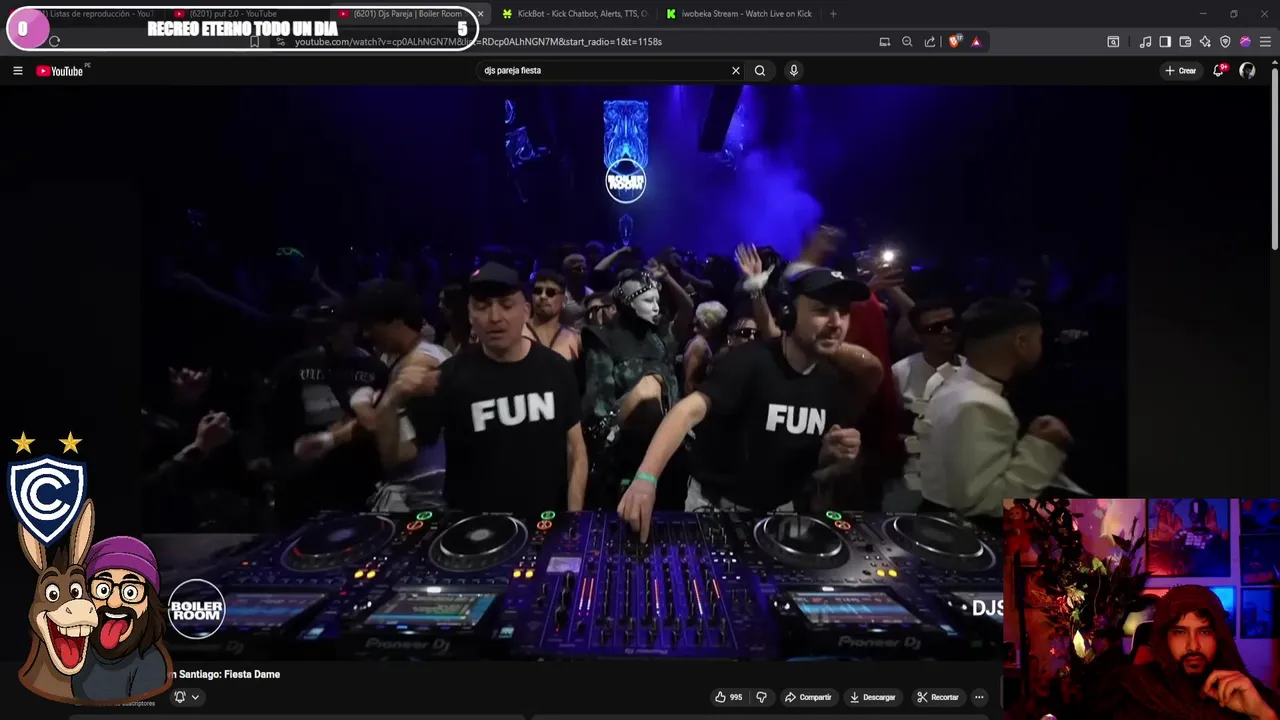This screenshot has height=720, width=1280.
Task: Click the share page icon in the address bar
Action: (x=930, y=42)
